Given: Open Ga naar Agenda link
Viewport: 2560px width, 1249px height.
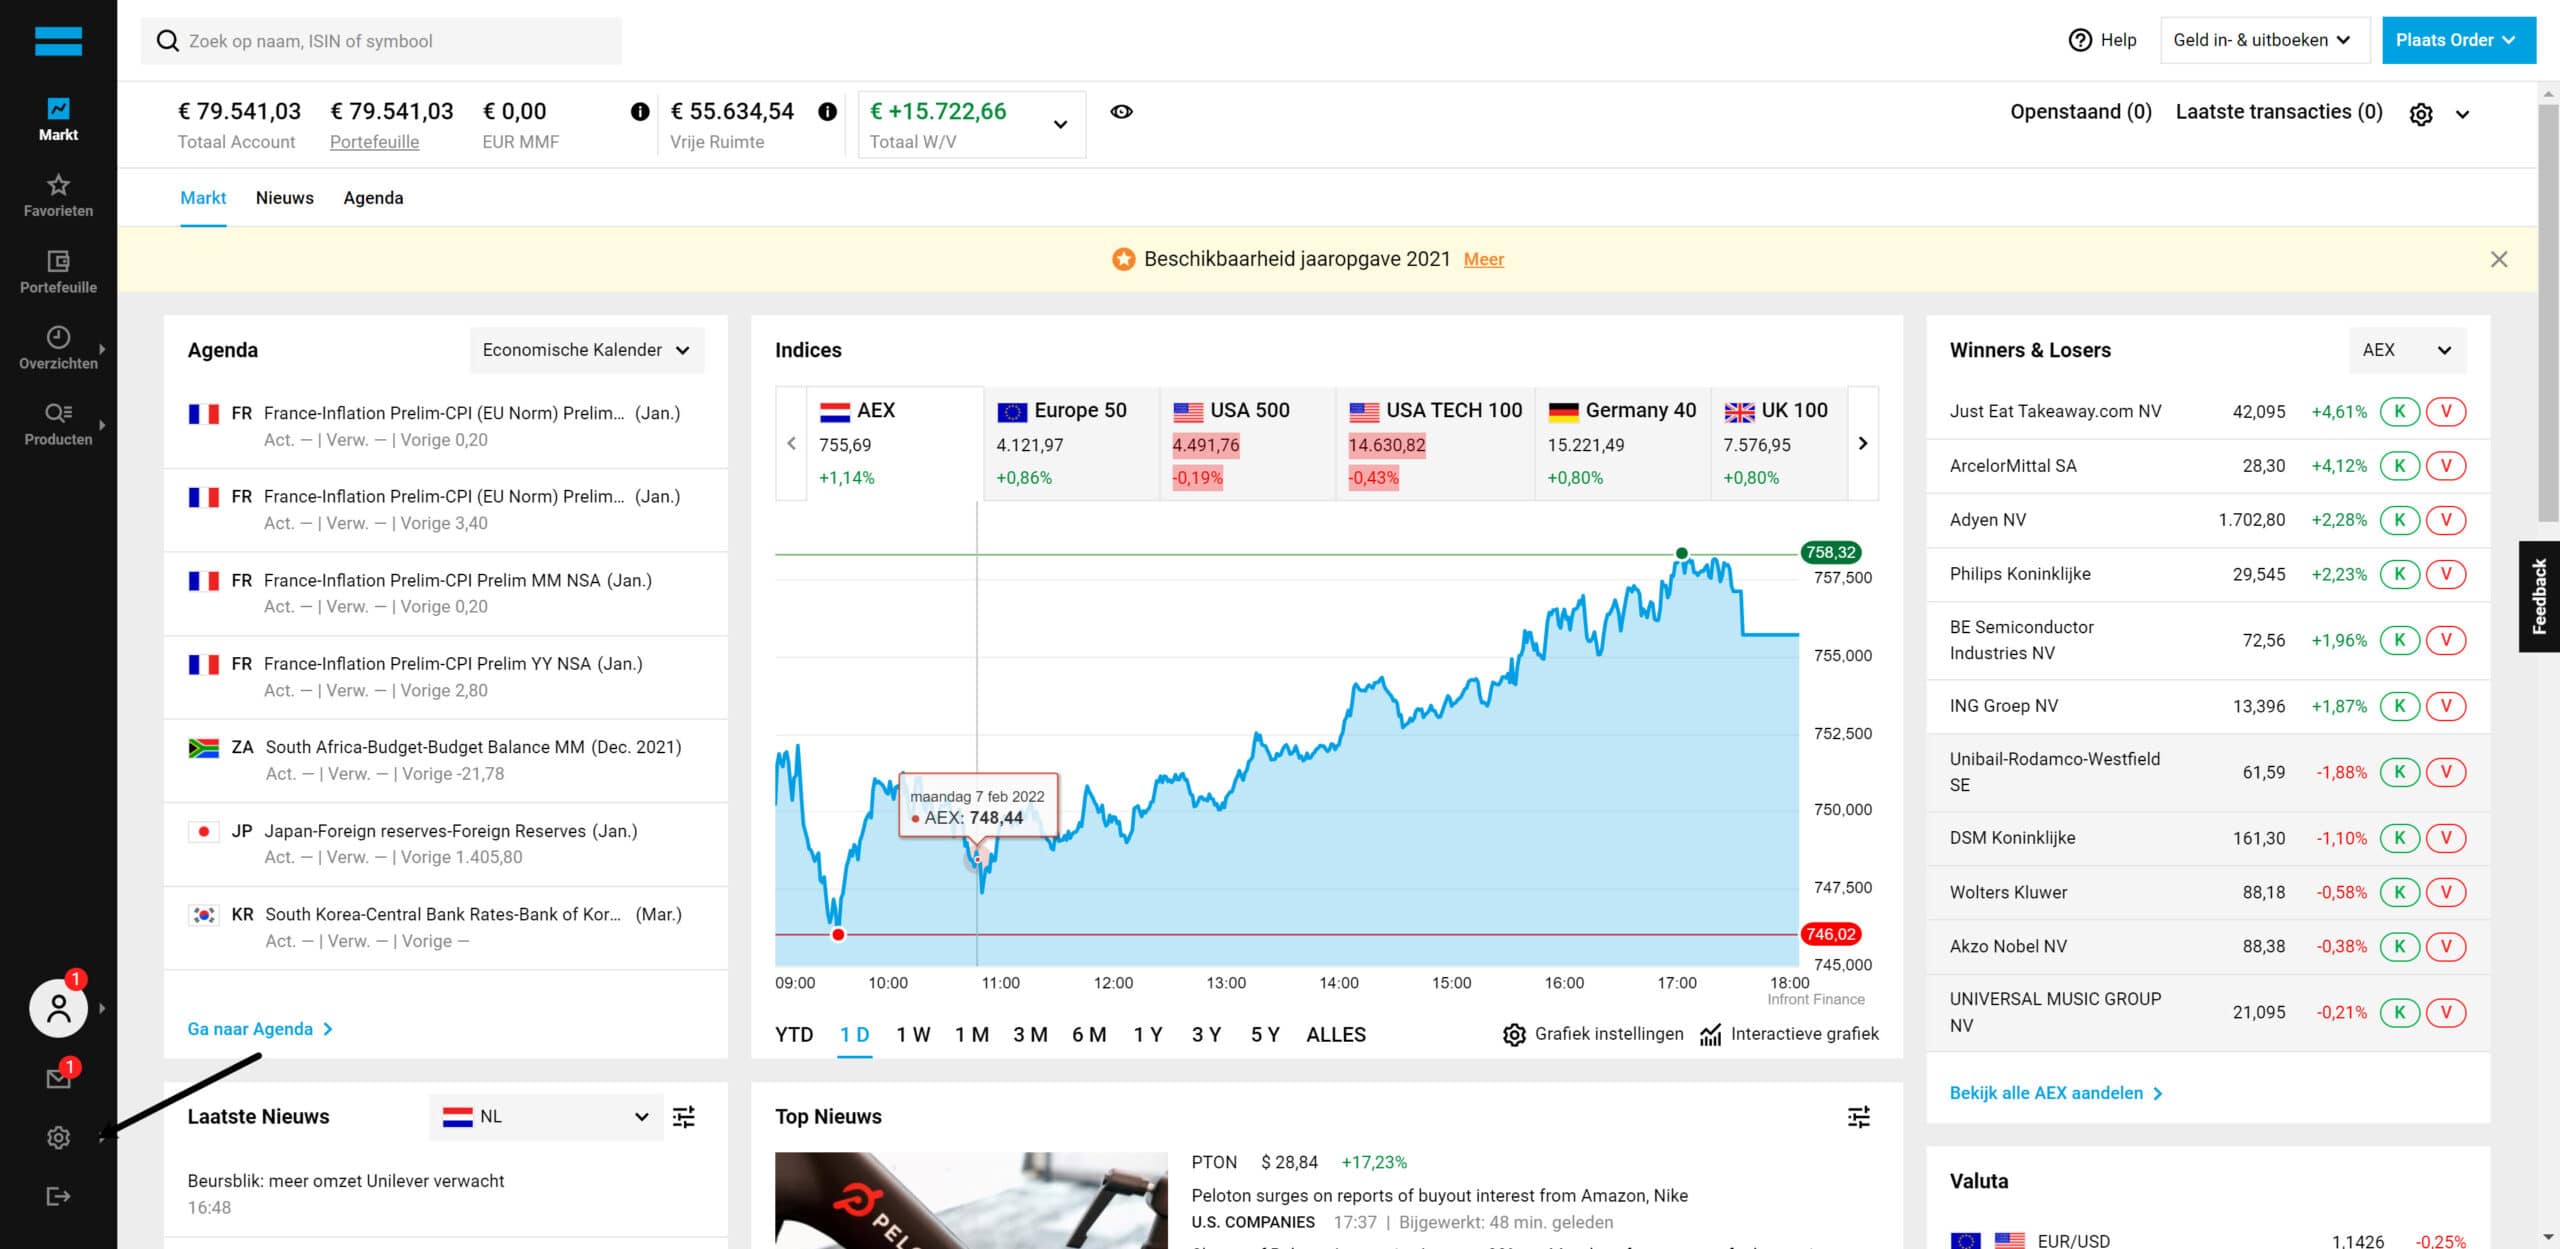Looking at the screenshot, I should coord(260,1029).
